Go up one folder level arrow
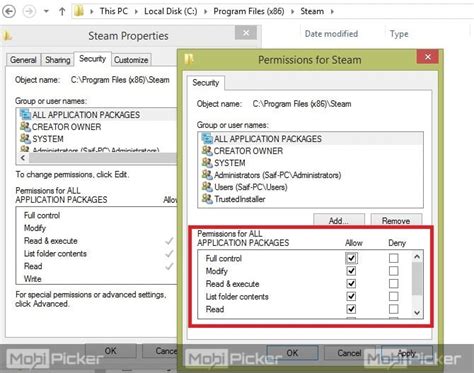The height and width of the screenshot is (373, 474). pyautogui.click(x=62, y=11)
